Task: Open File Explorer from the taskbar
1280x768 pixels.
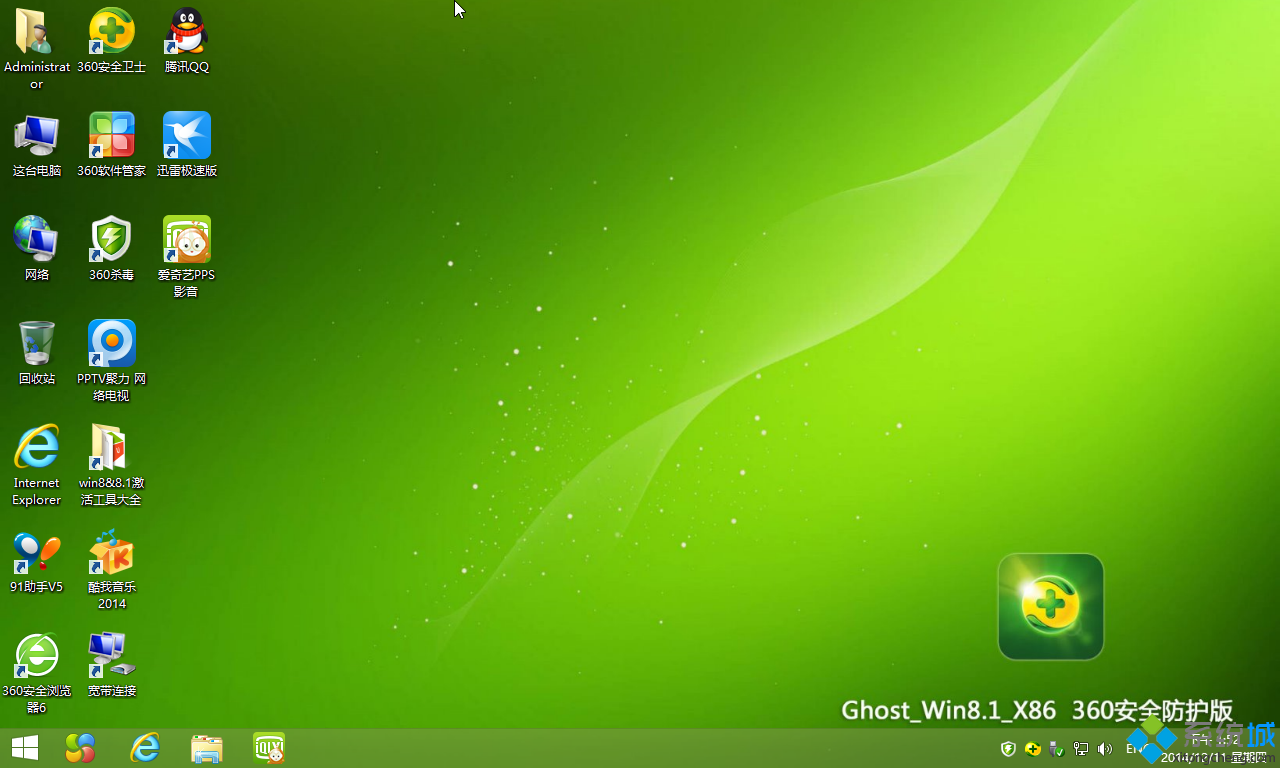Action: [207, 748]
